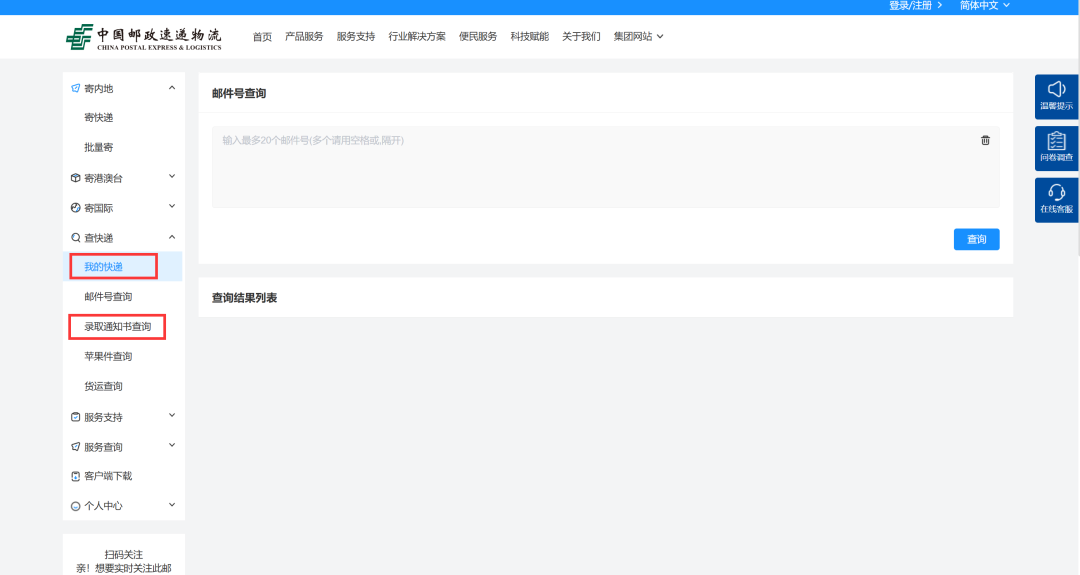1080x575 pixels.
Task: Click the 登录/注册 link
Action: coord(915,6)
